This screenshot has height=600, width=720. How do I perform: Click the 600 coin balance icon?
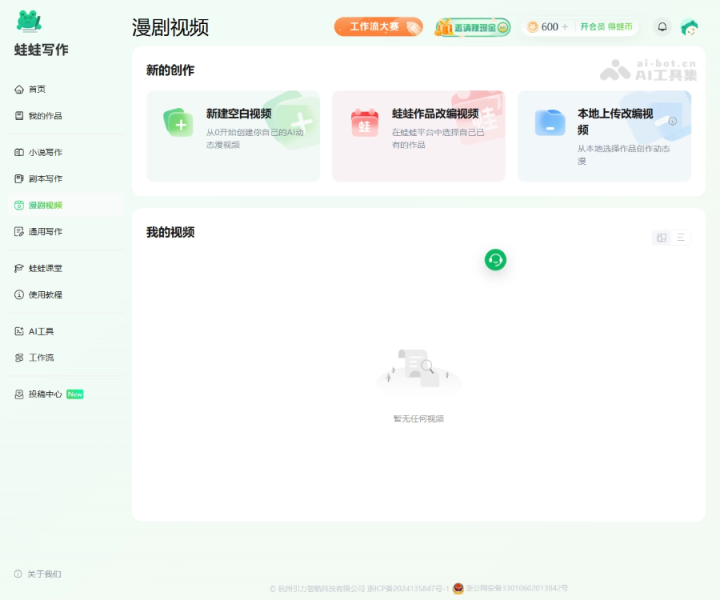pos(533,27)
